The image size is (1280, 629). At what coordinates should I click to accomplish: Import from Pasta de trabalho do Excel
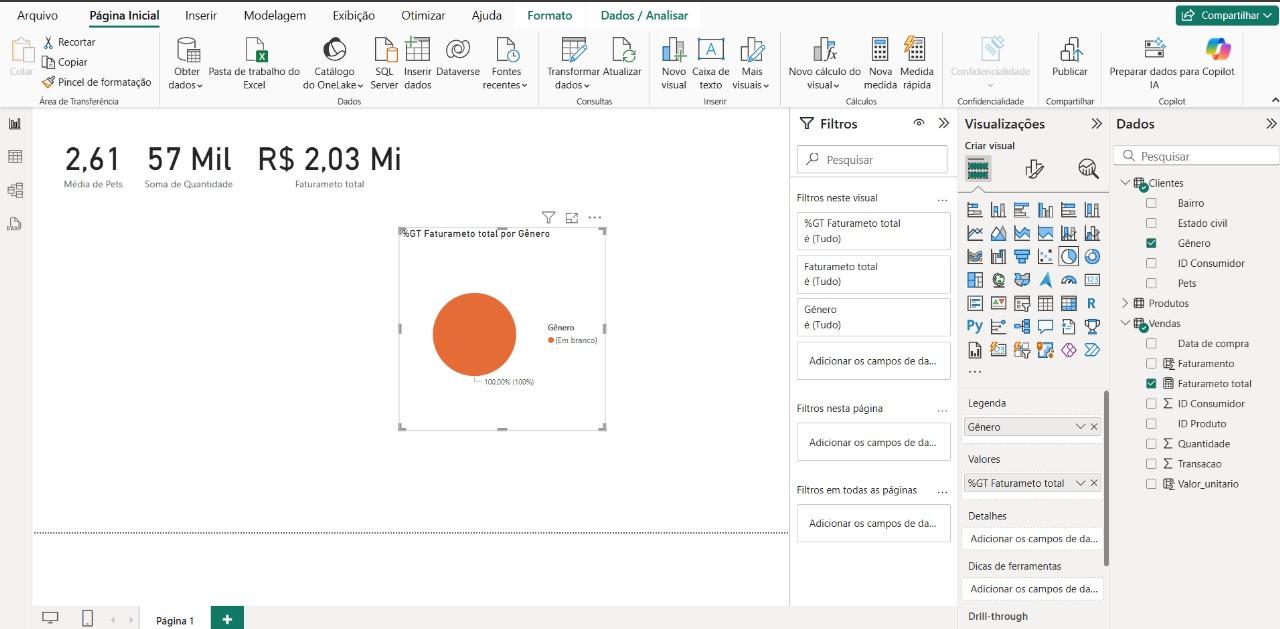[x=255, y=63]
